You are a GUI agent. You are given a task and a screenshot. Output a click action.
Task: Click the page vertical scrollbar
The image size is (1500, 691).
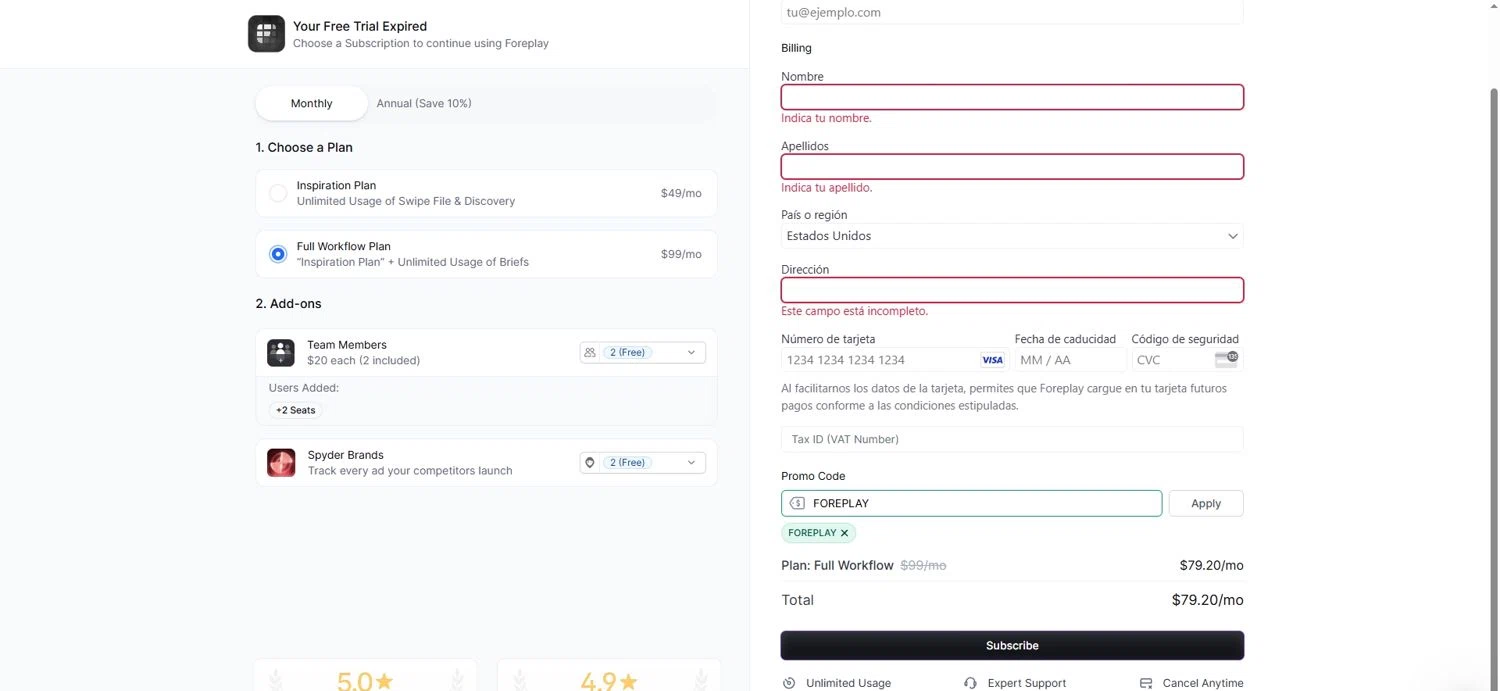pyautogui.click(x=1494, y=387)
